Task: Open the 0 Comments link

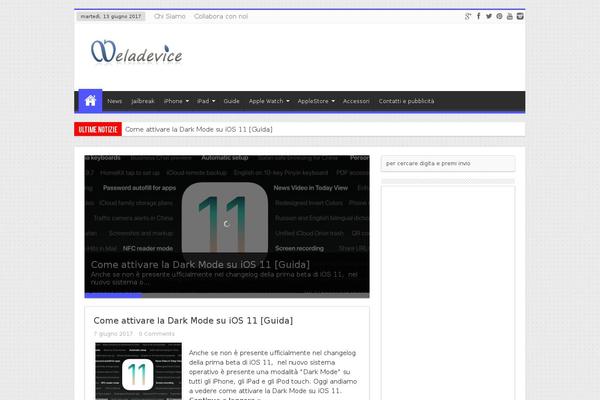Action: (157, 334)
